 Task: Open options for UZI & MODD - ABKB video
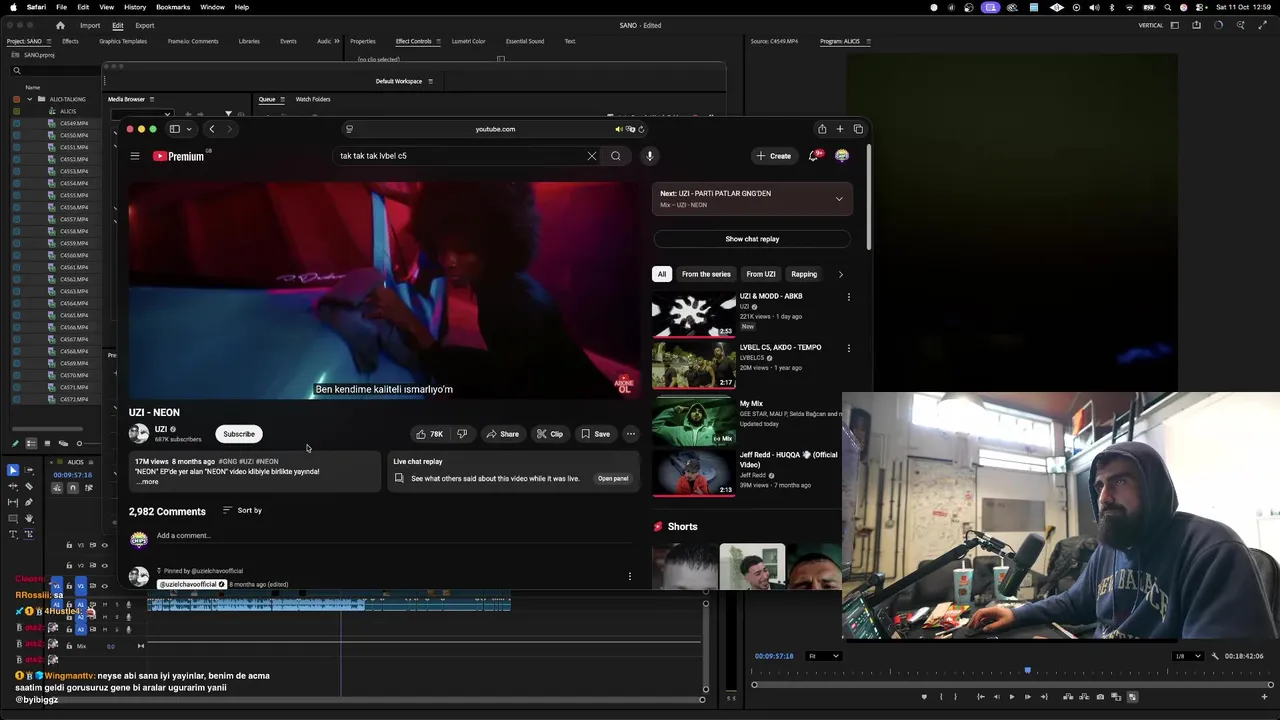849,297
